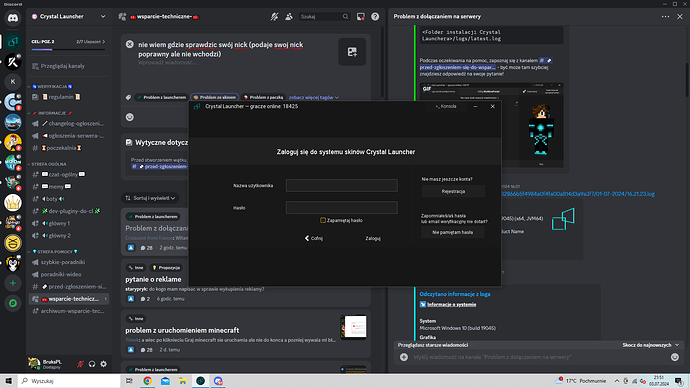Image resolution: width=690 pixels, height=388 pixels.
Task: Click Skocz do najnowszych in thread
Action: coord(650,345)
